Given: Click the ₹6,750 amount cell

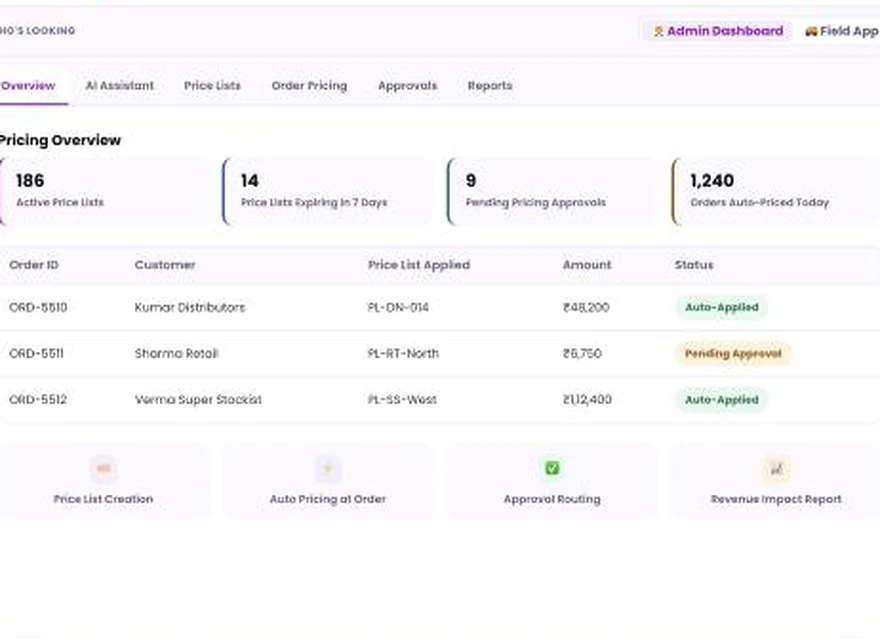Looking at the screenshot, I should (583, 354).
